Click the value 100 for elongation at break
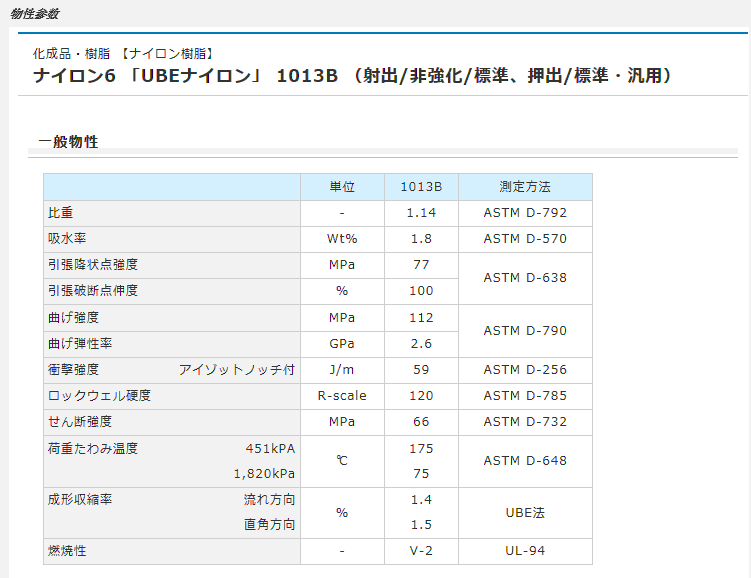 [x=421, y=291]
